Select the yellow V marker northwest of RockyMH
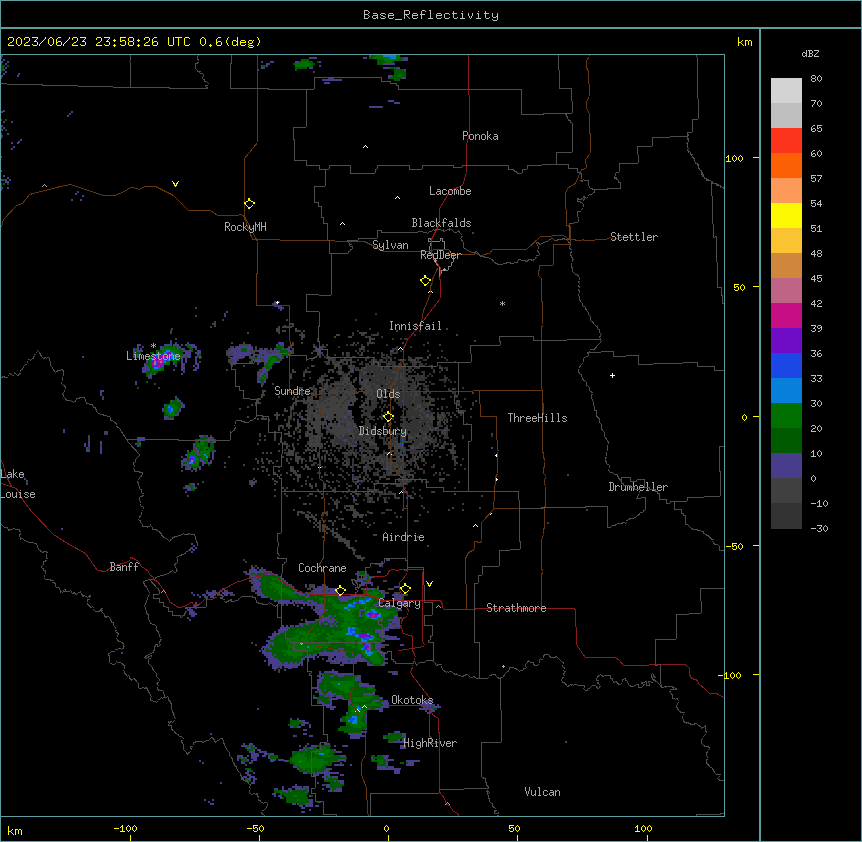This screenshot has width=862, height=842. coord(175,184)
